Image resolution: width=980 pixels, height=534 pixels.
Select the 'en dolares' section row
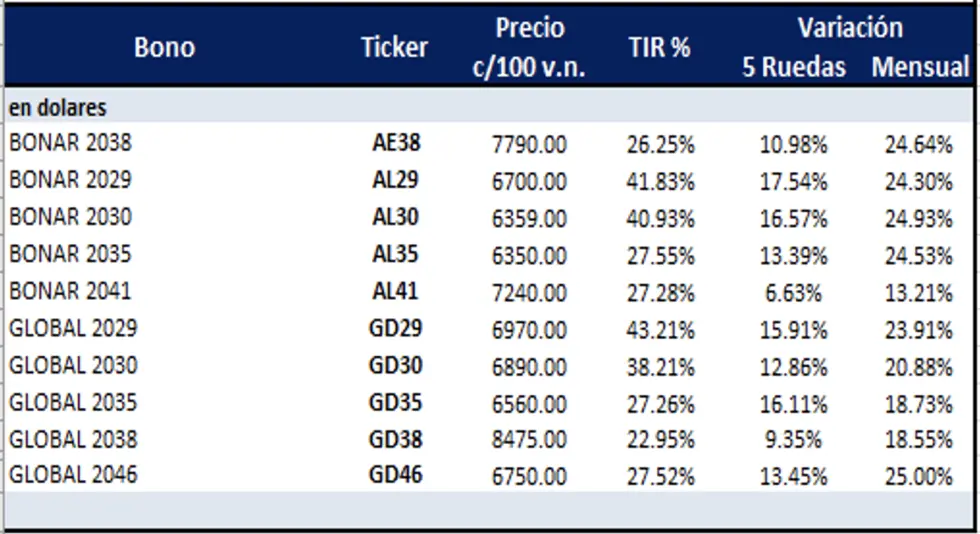(x=488, y=108)
